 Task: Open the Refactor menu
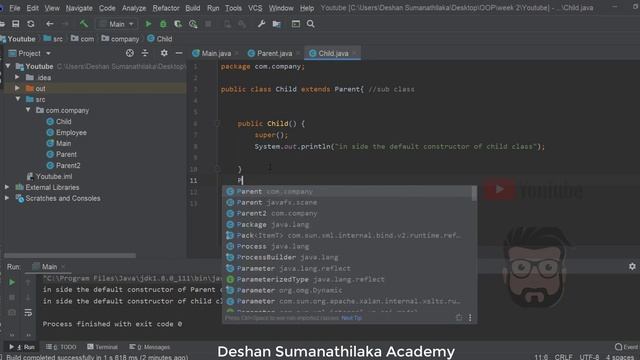pos(166,8)
